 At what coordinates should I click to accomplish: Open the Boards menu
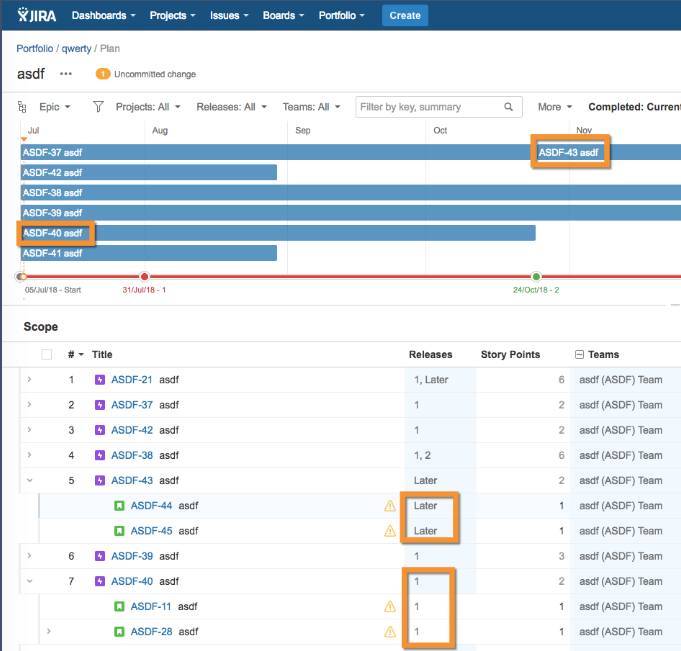tap(283, 16)
